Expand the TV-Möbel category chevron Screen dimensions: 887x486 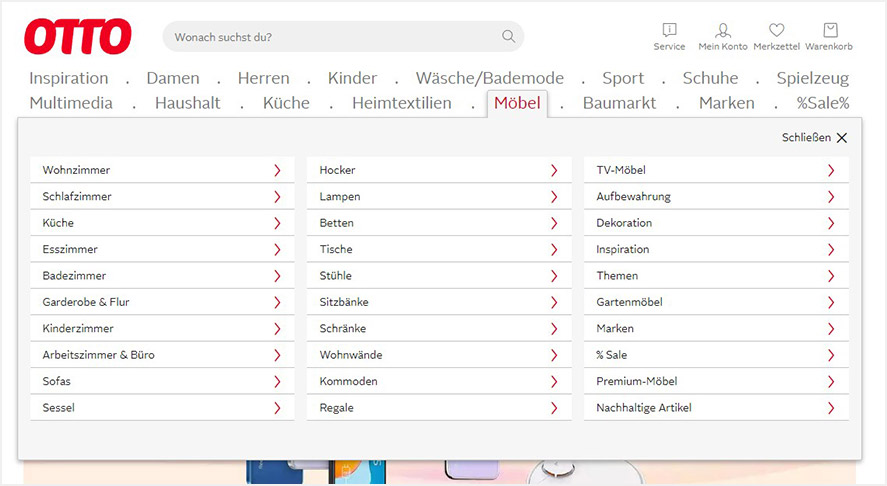click(831, 170)
